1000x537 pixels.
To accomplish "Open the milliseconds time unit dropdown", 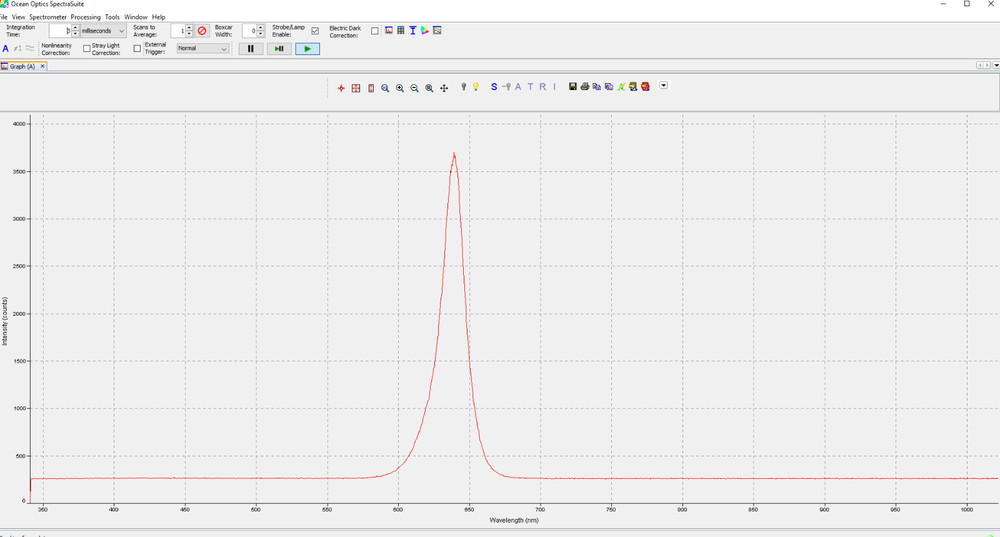I will coord(103,31).
